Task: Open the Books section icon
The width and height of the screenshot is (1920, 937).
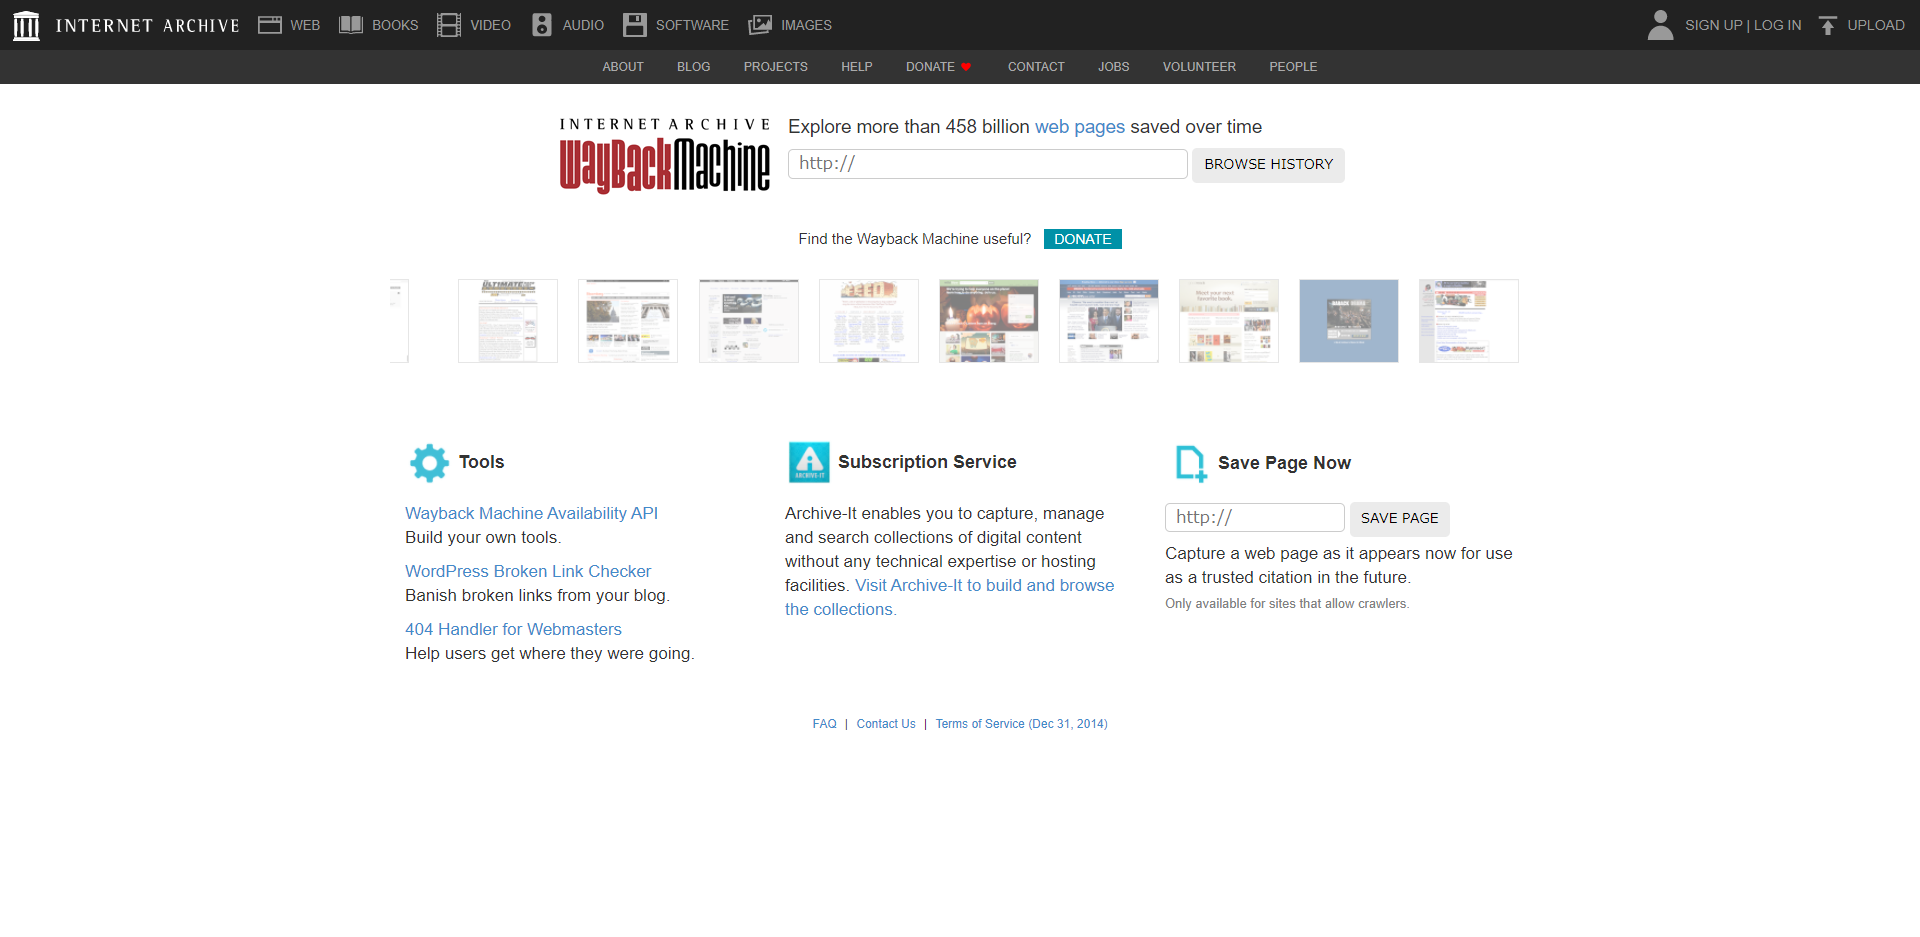Action: [x=351, y=25]
